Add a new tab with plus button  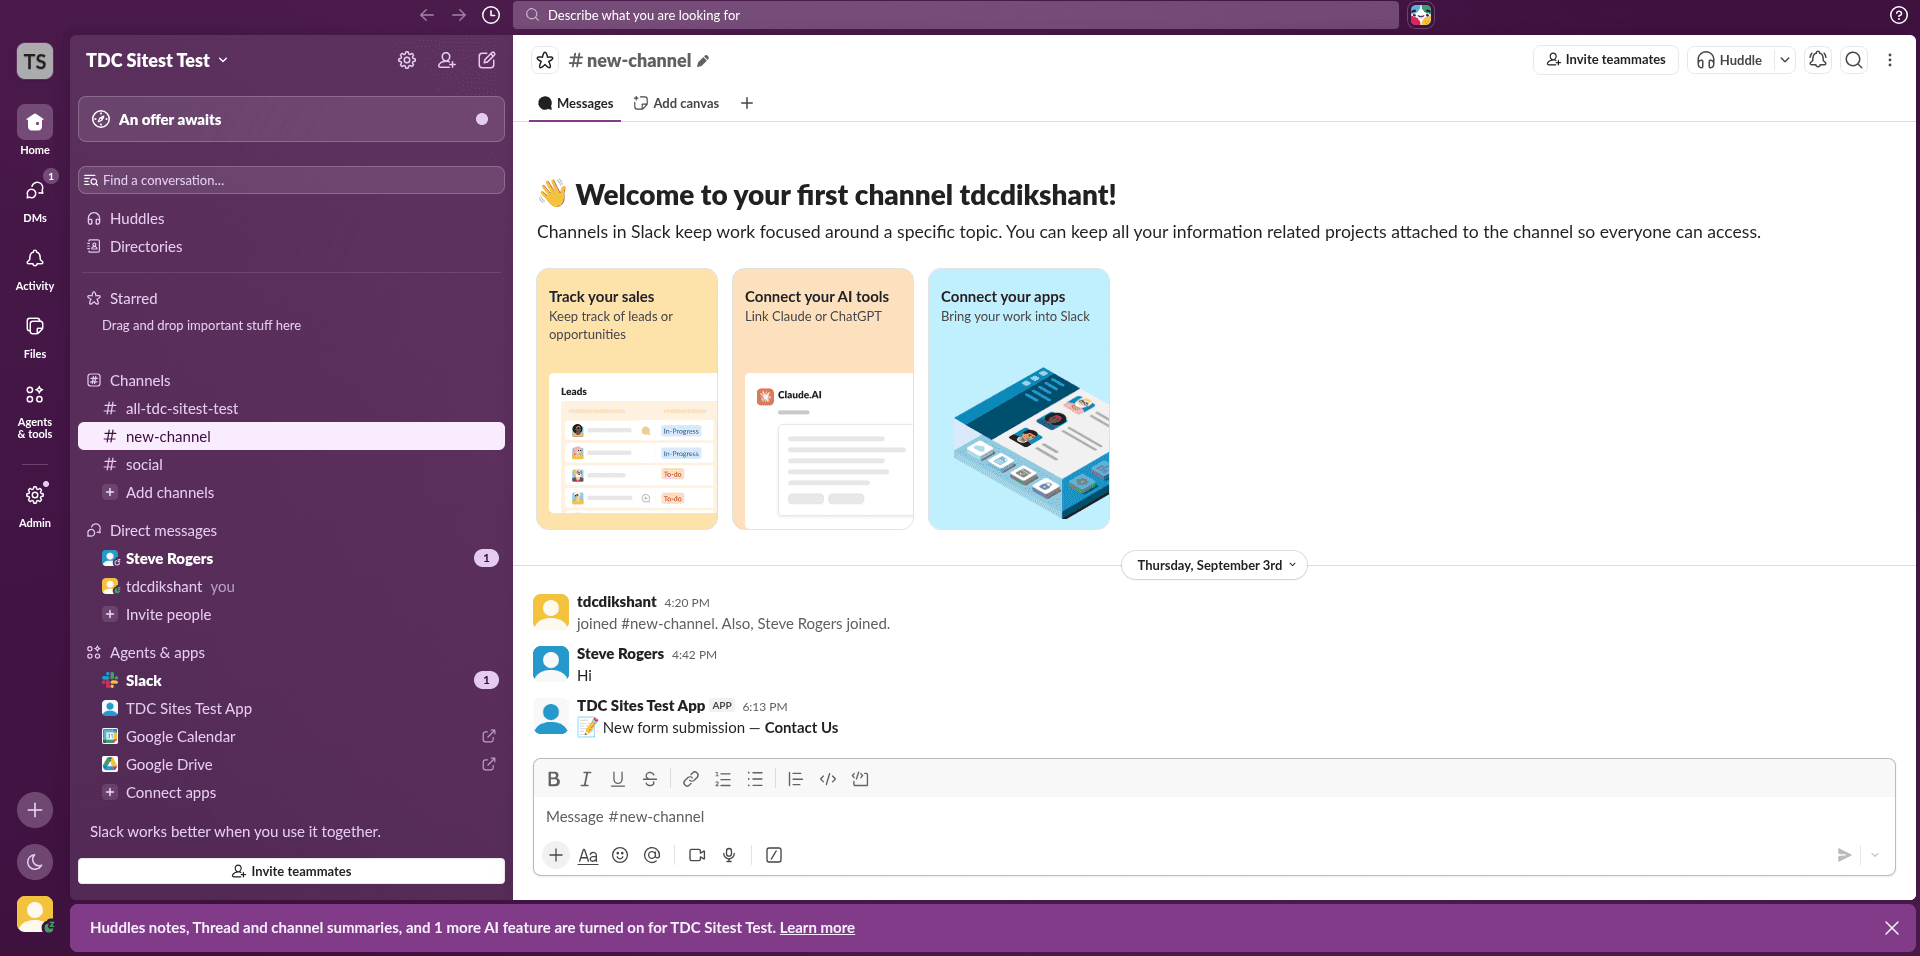point(747,103)
